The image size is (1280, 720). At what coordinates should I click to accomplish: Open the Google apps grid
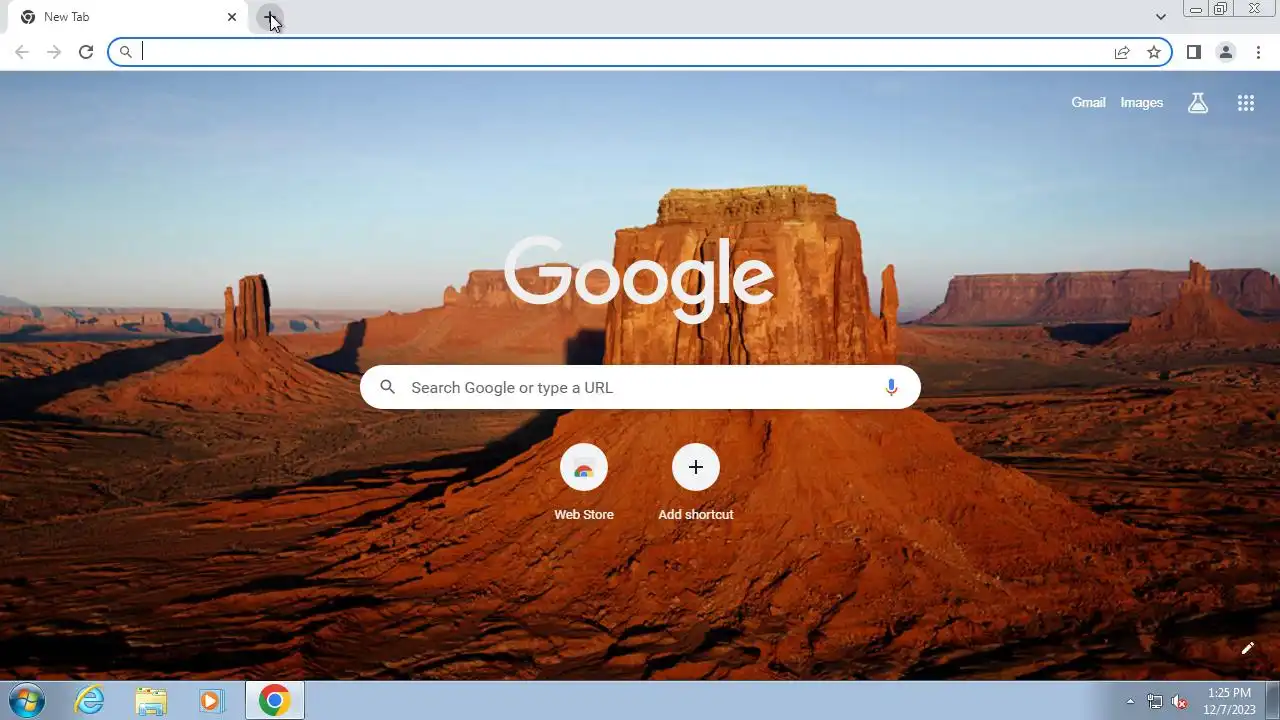[1245, 103]
